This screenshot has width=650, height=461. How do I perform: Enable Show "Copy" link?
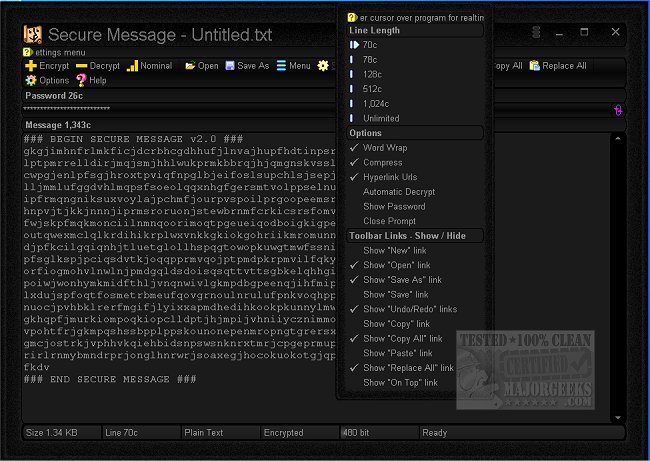point(415,324)
